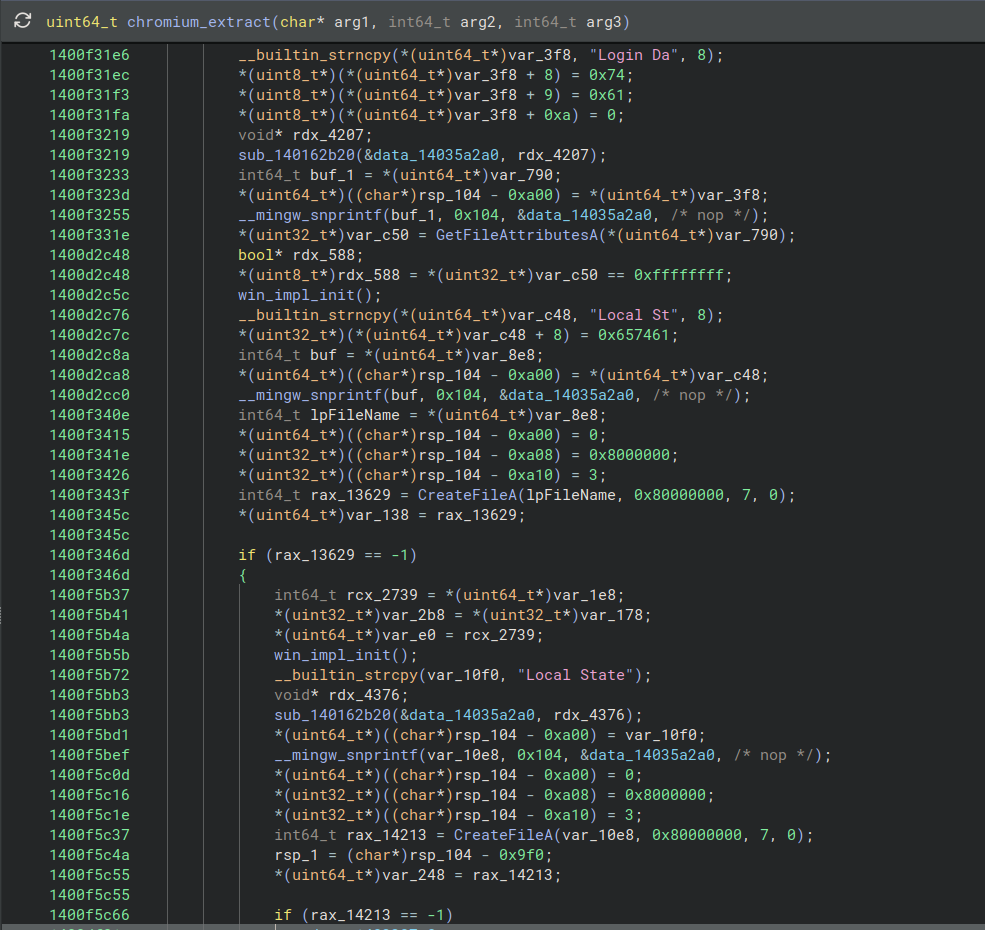Viewport: 985px width, 930px height.
Task: Select the rsp_1 assignment variable
Action: point(296,855)
